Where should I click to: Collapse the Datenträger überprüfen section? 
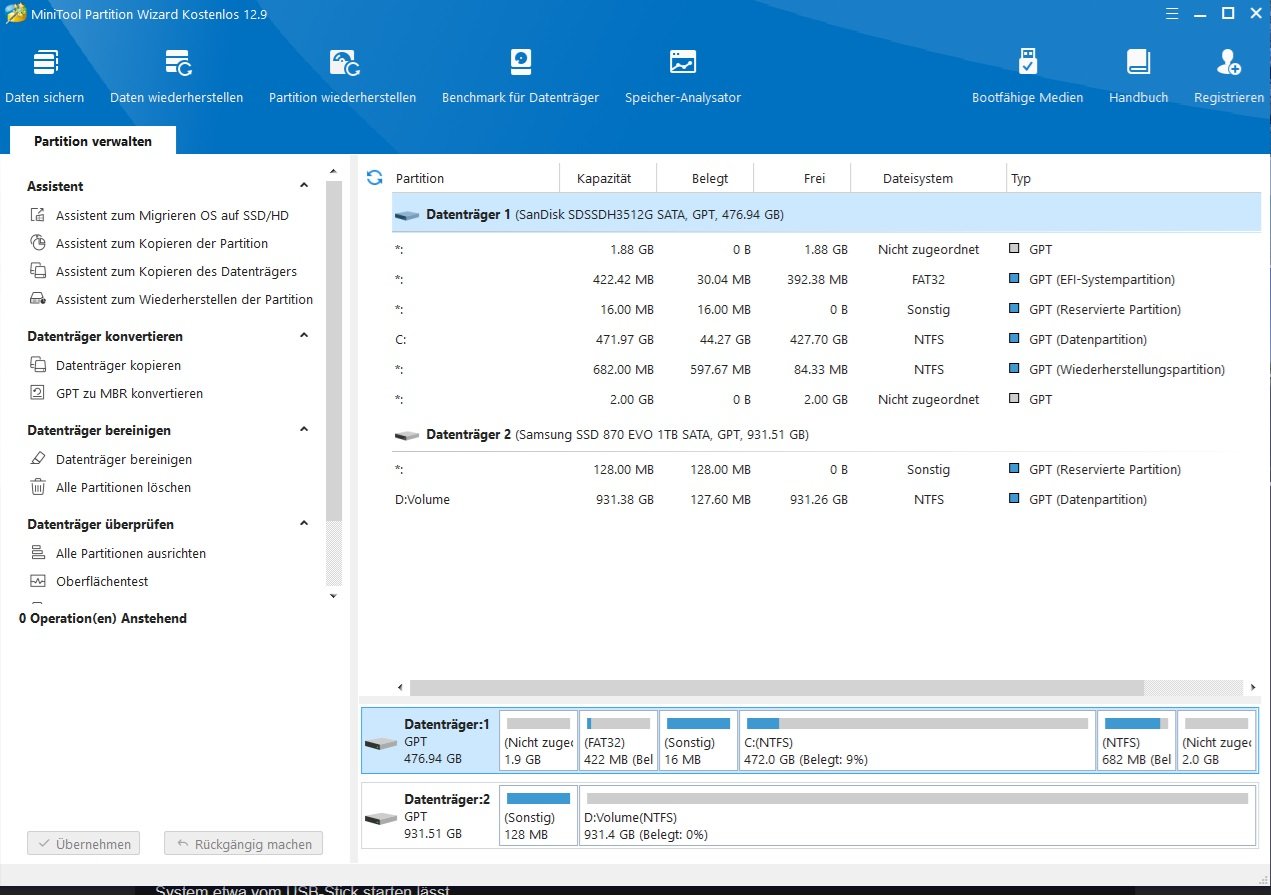pos(304,524)
